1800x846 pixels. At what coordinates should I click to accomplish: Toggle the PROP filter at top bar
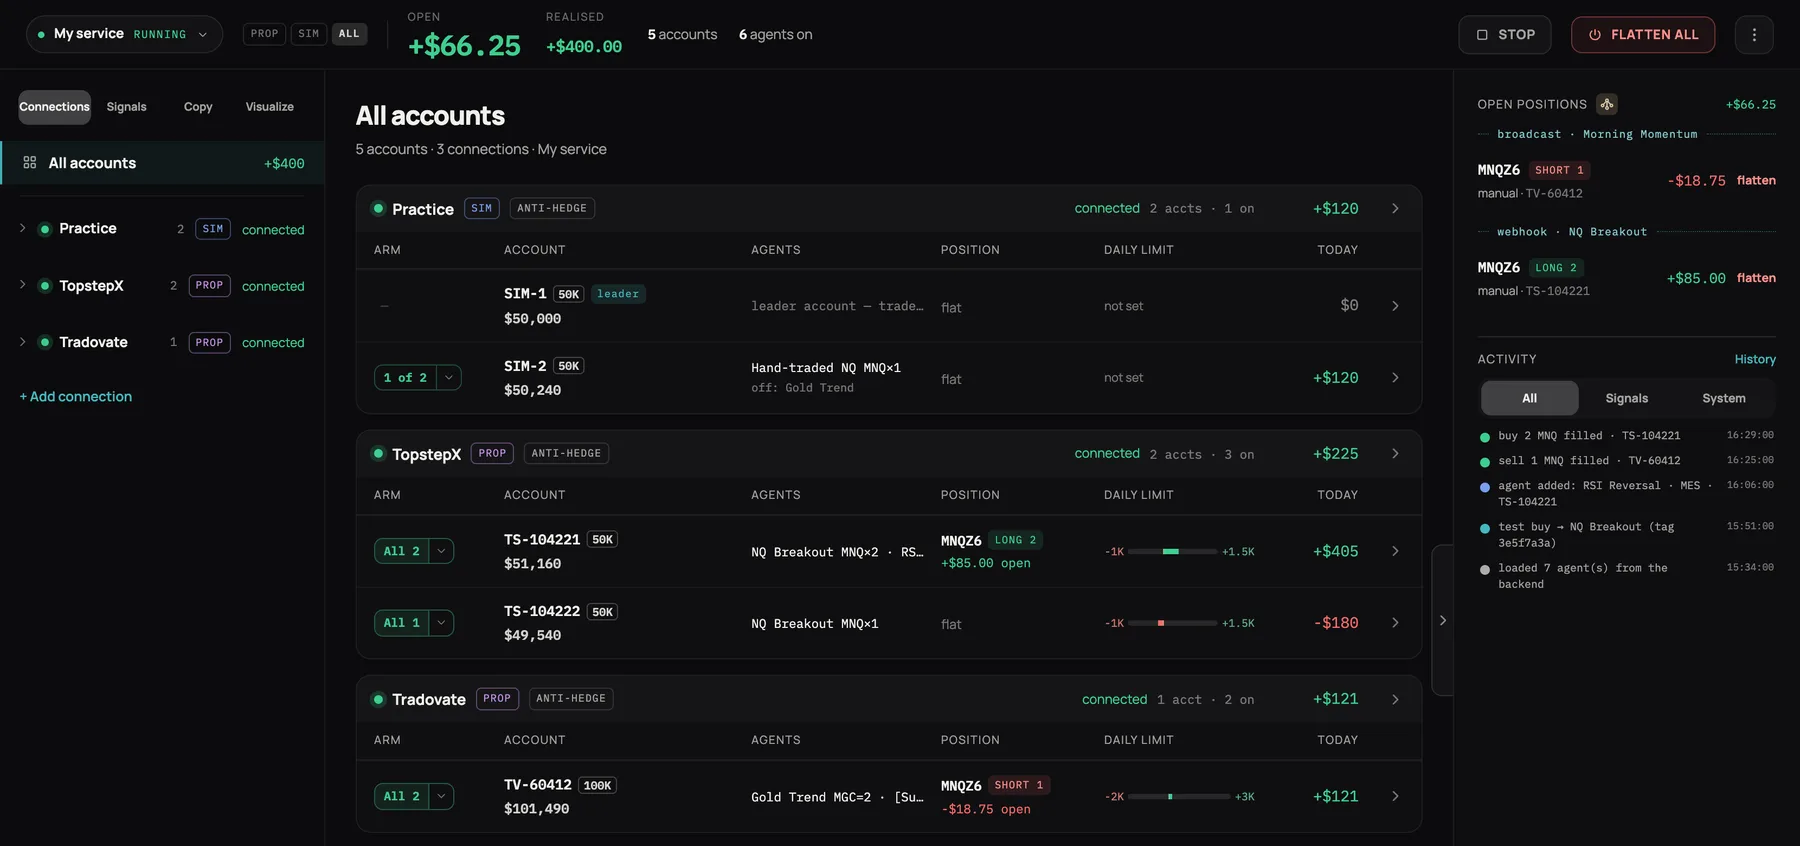click(x=264, y=34)
